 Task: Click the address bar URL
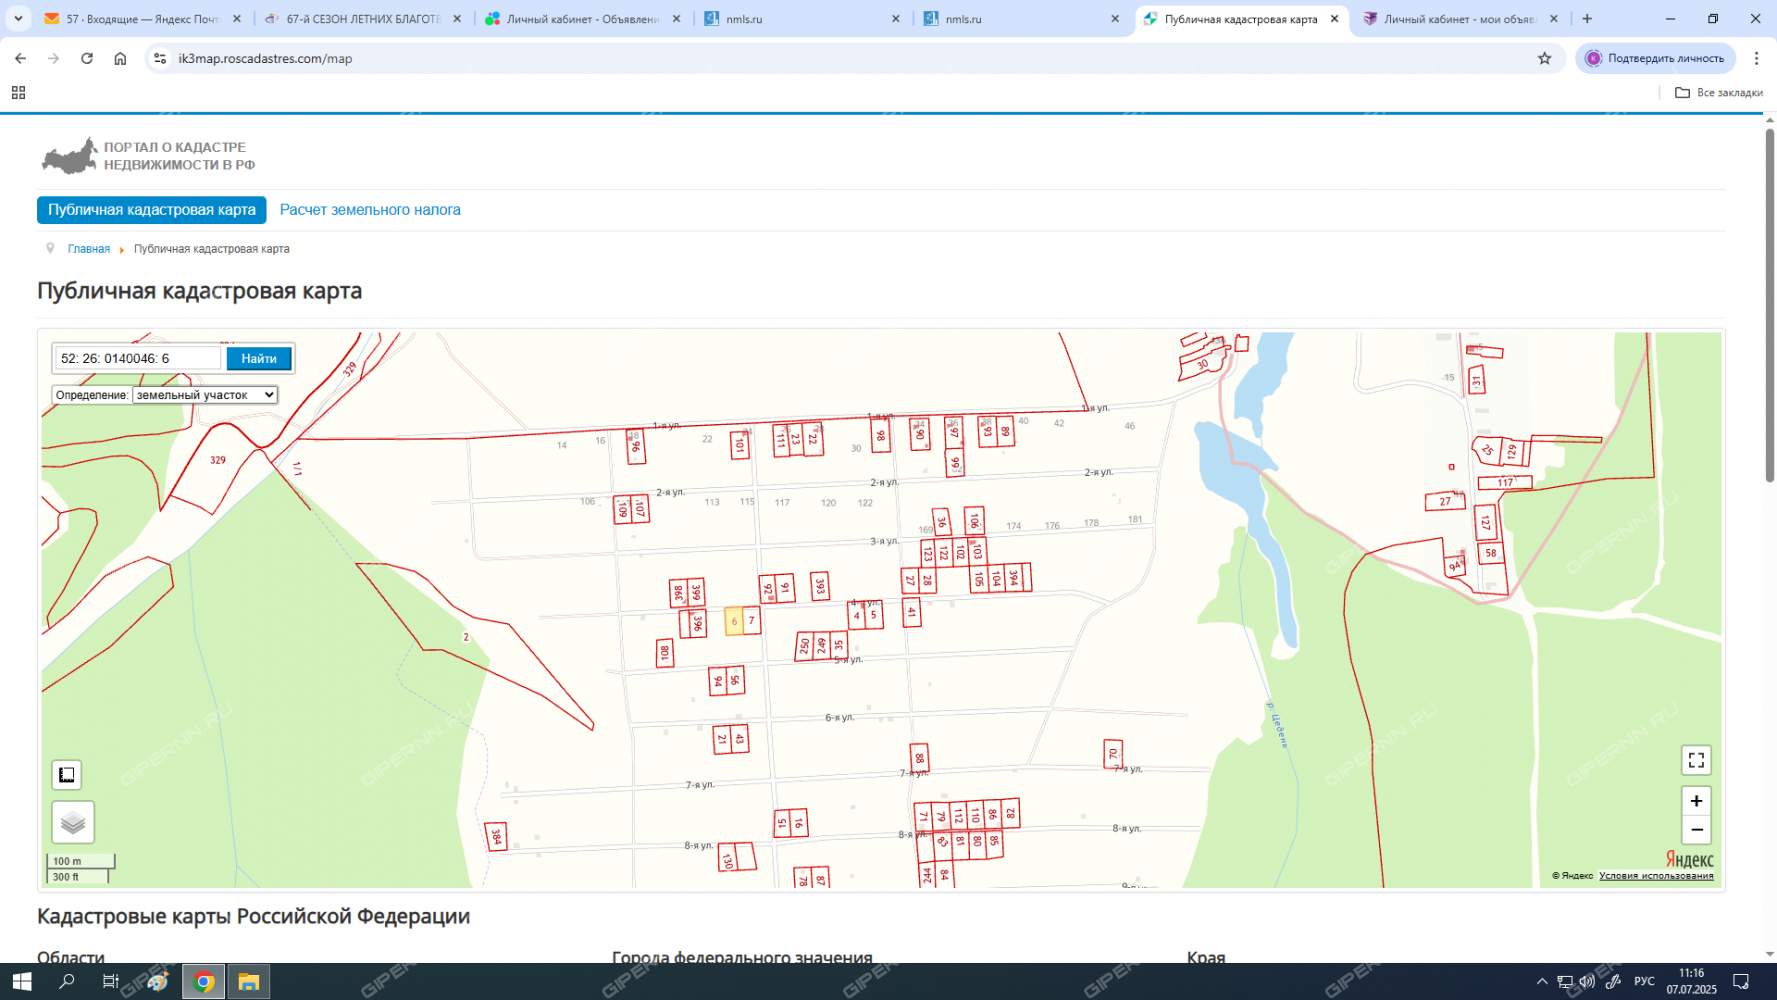[265, 59]
